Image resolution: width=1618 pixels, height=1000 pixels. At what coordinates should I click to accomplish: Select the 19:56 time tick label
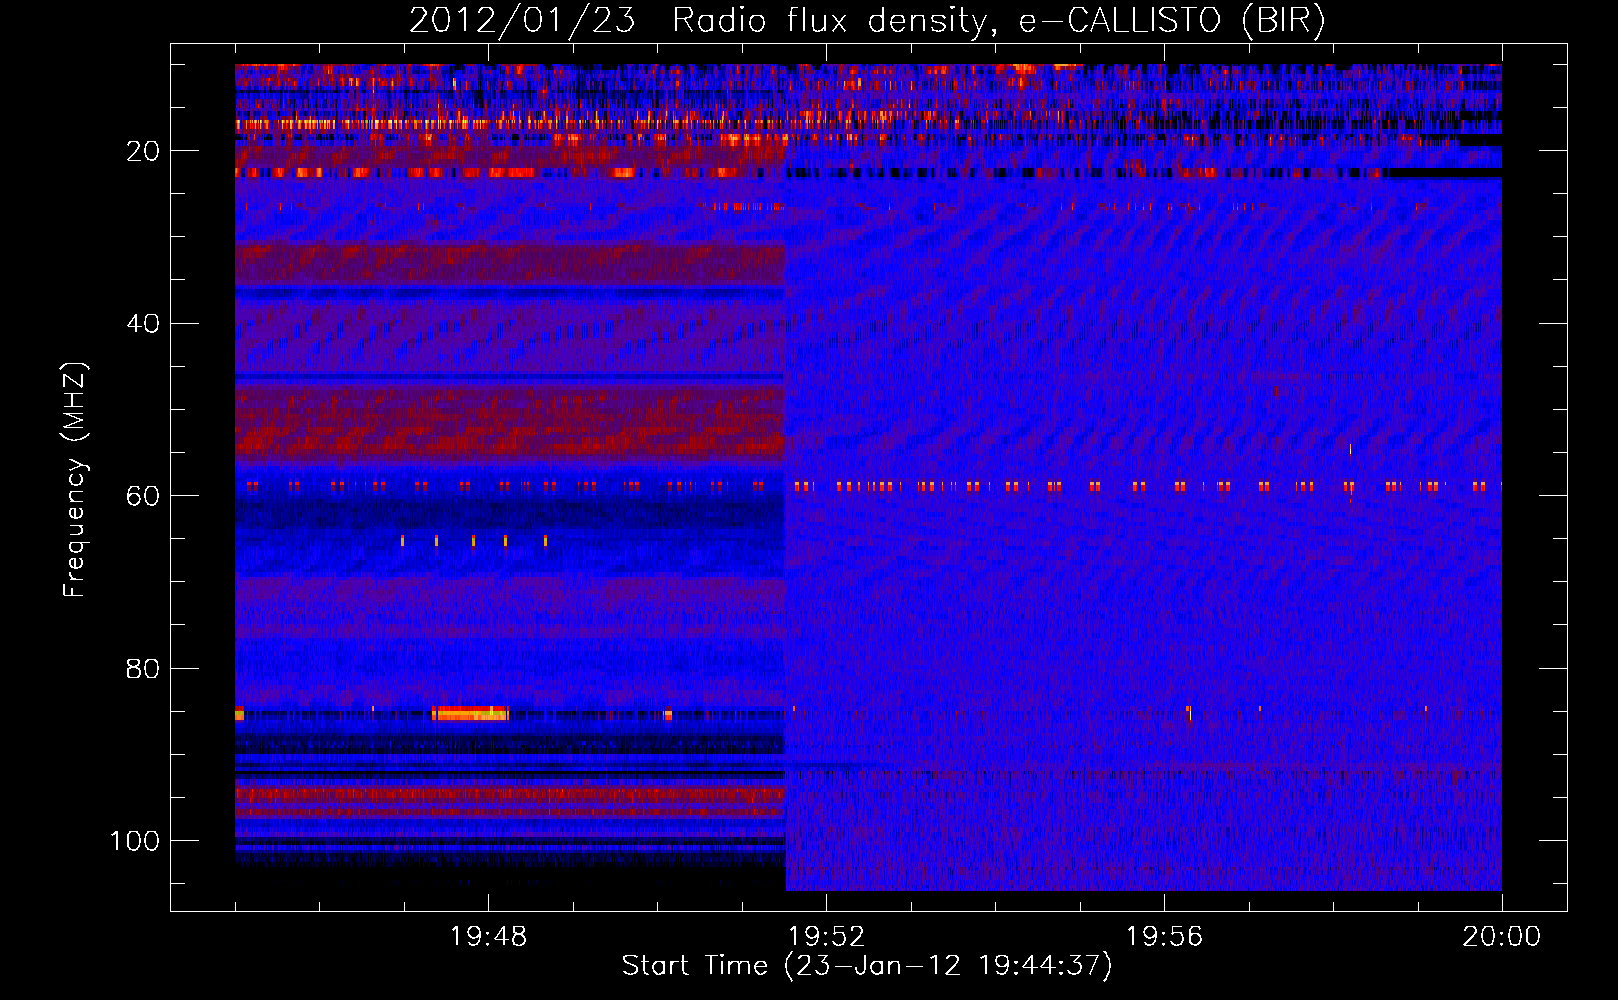[1164, 937]
